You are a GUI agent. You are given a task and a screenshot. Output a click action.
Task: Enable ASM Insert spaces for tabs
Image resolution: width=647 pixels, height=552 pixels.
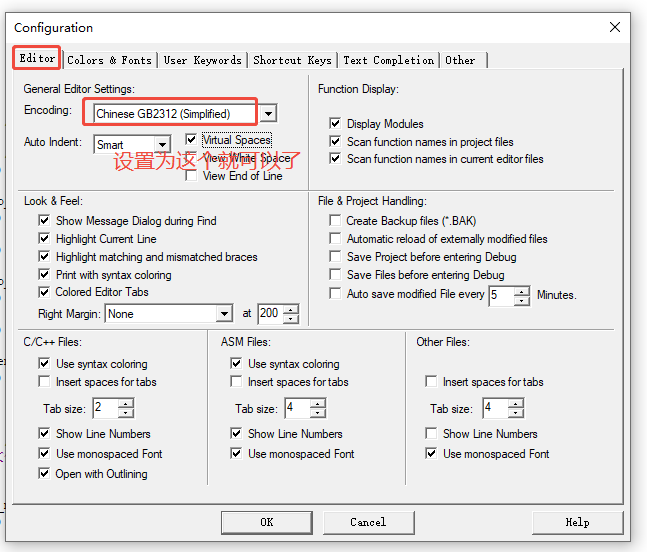pos(236,381)
